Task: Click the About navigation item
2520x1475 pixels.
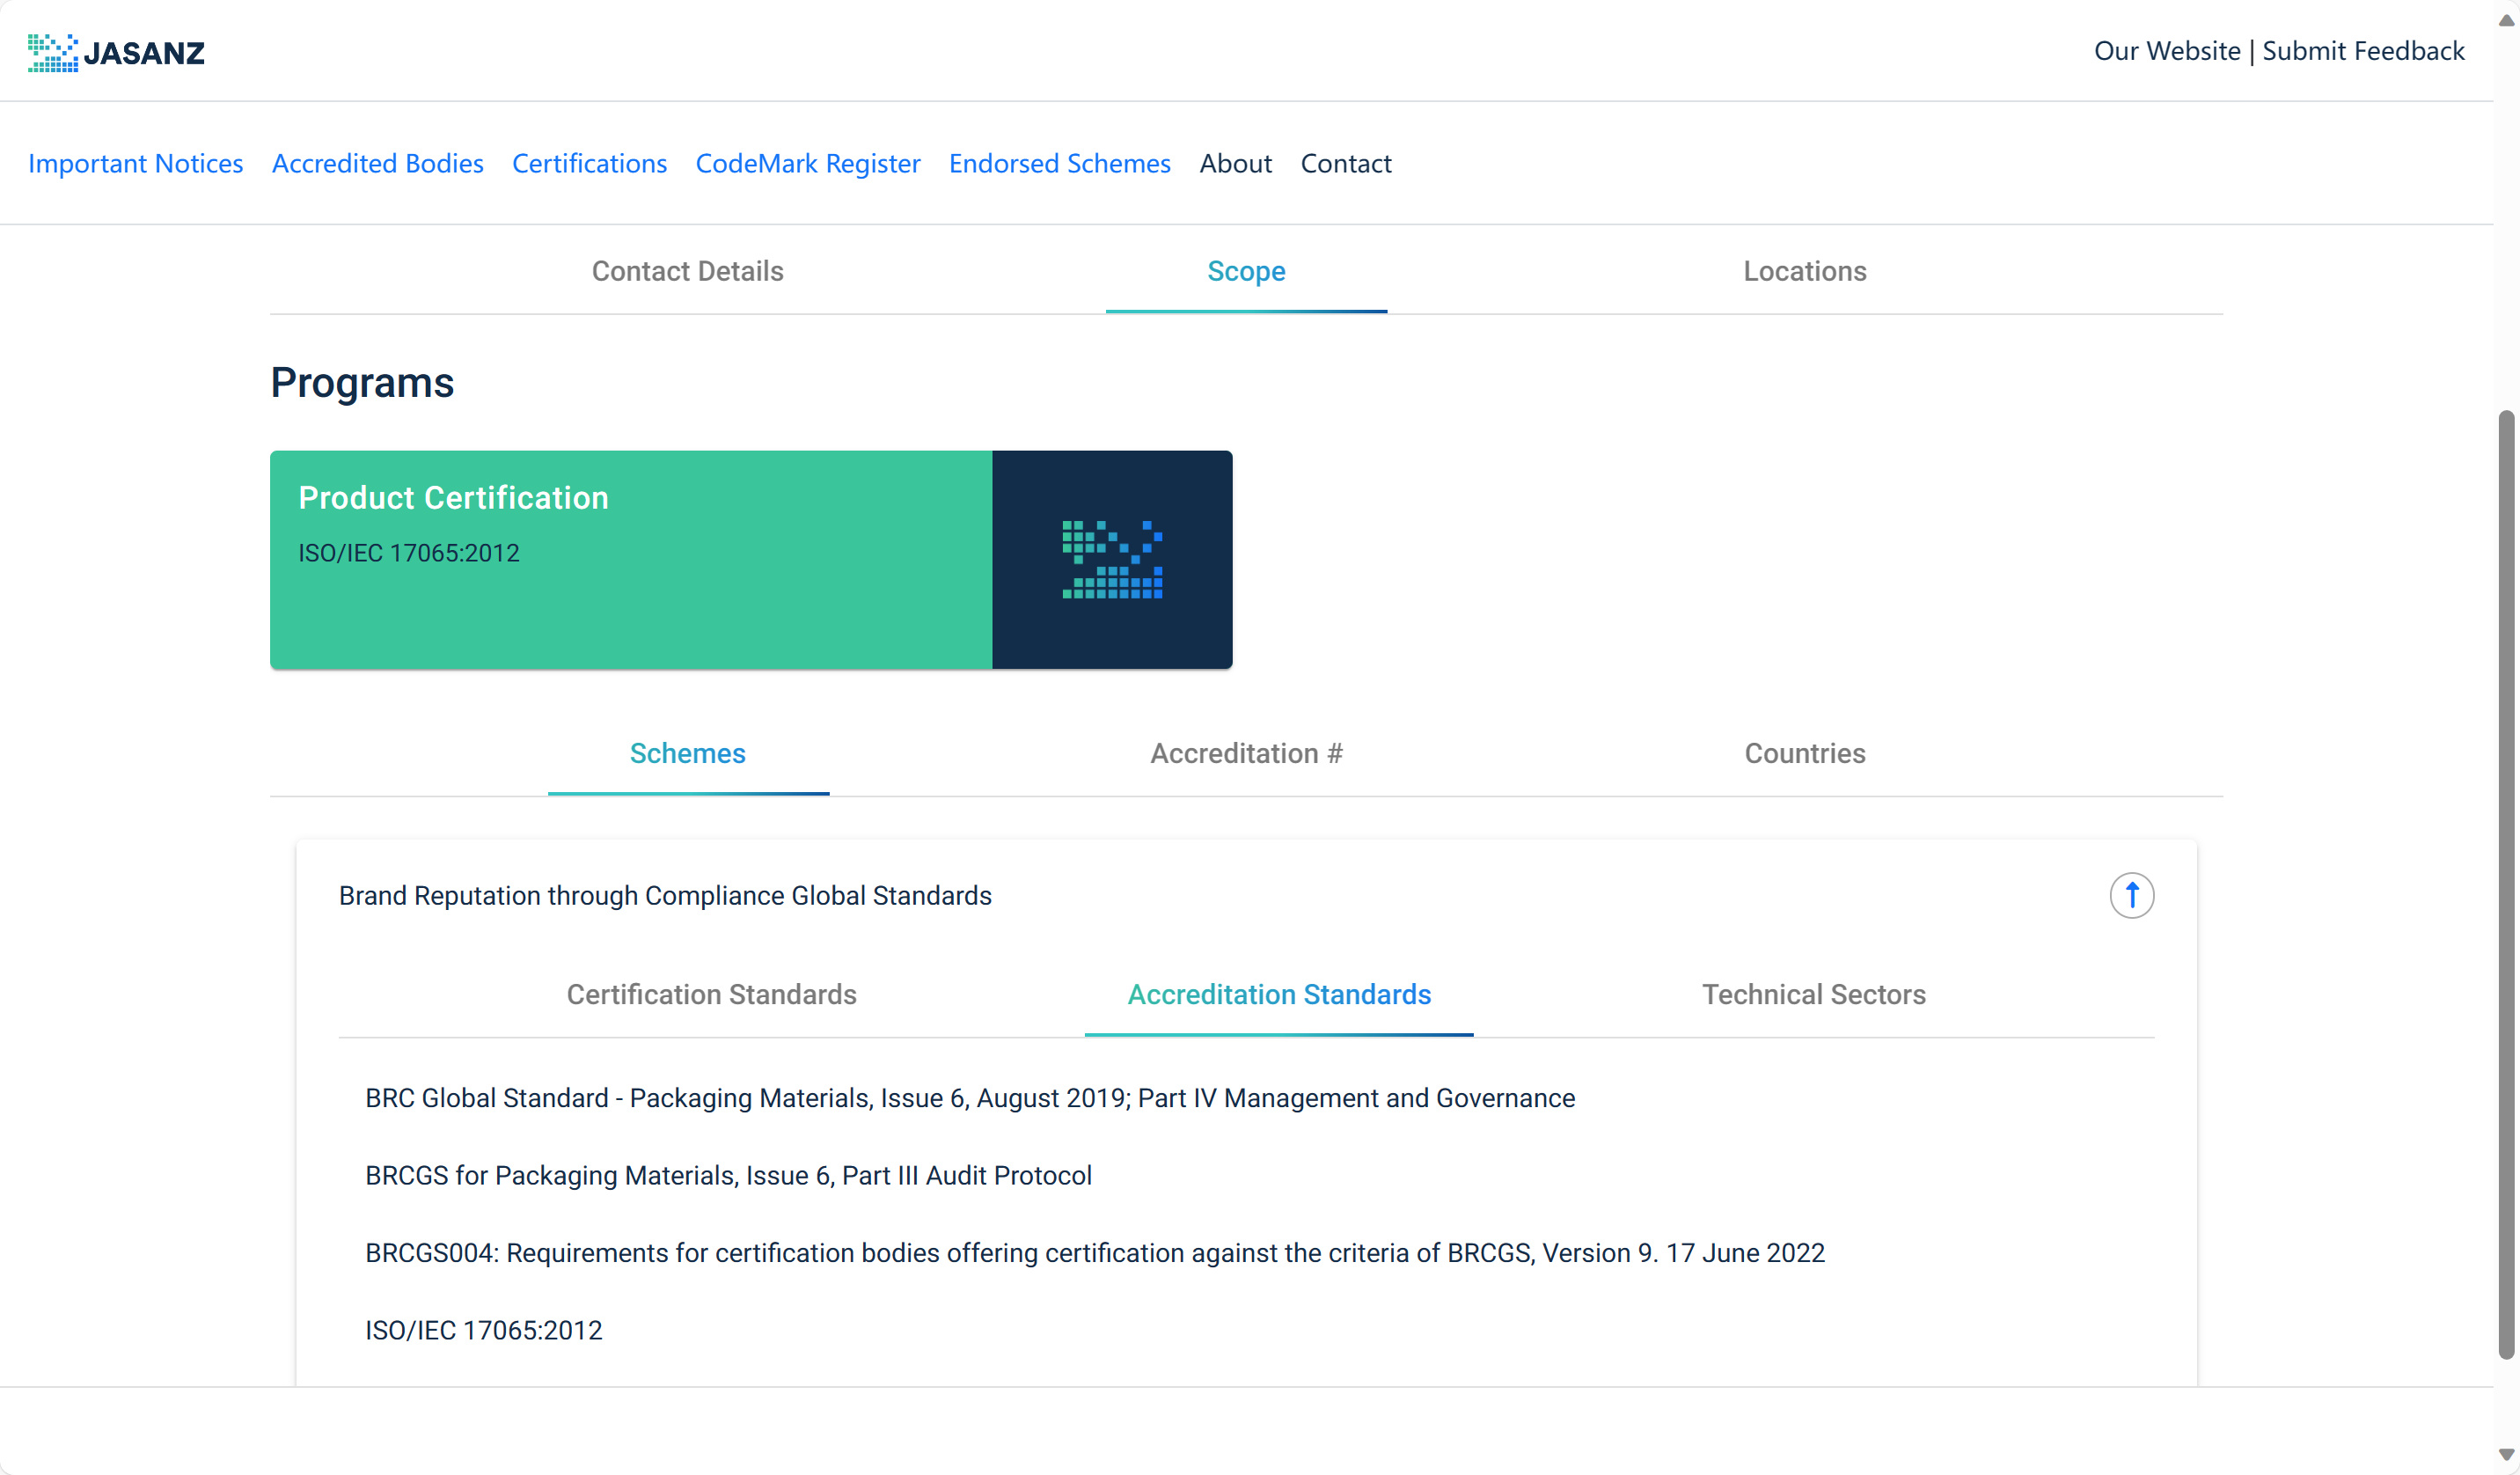Action: 1235,162
